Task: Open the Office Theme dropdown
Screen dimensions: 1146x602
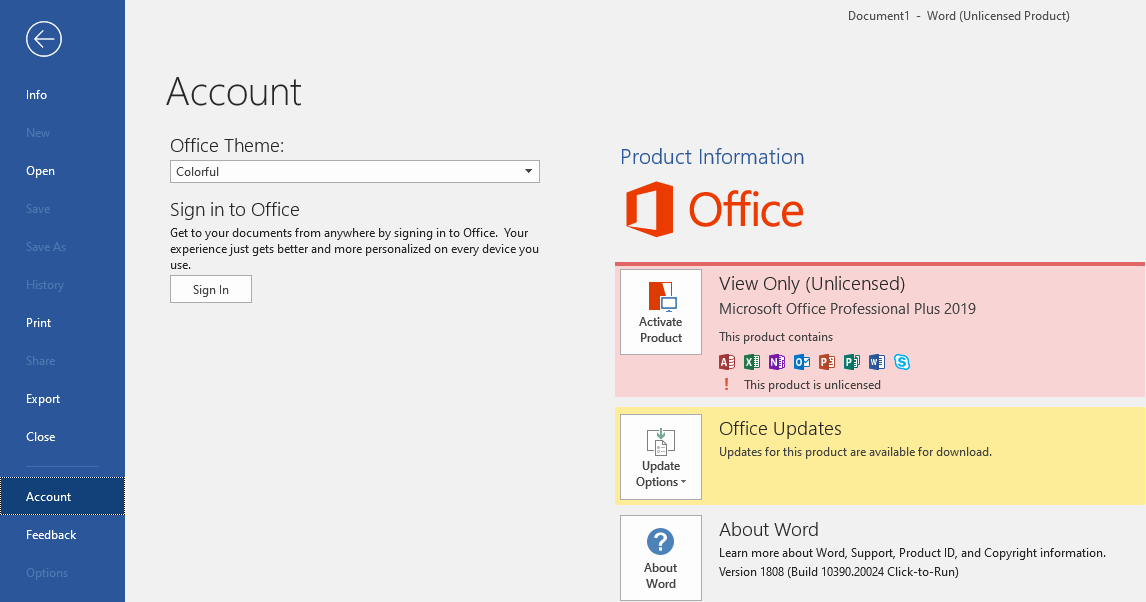Action: [354, 172]
